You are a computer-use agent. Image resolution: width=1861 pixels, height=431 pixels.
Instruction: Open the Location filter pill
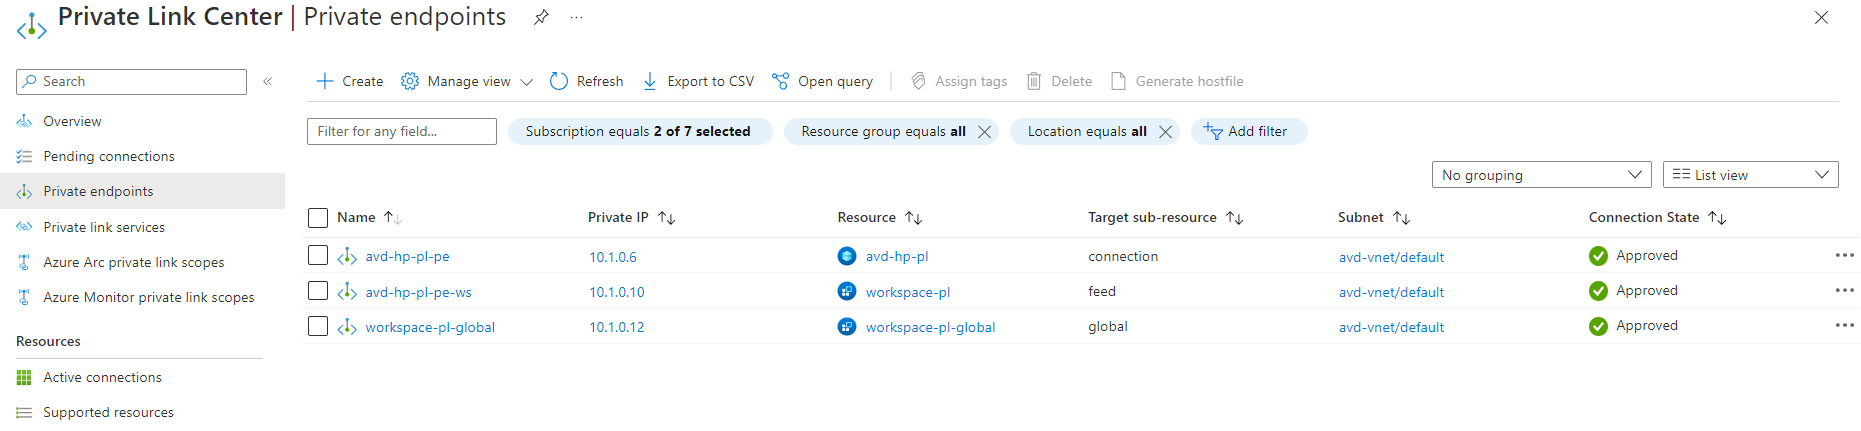pyautogui.click(x=1085, y=131)
